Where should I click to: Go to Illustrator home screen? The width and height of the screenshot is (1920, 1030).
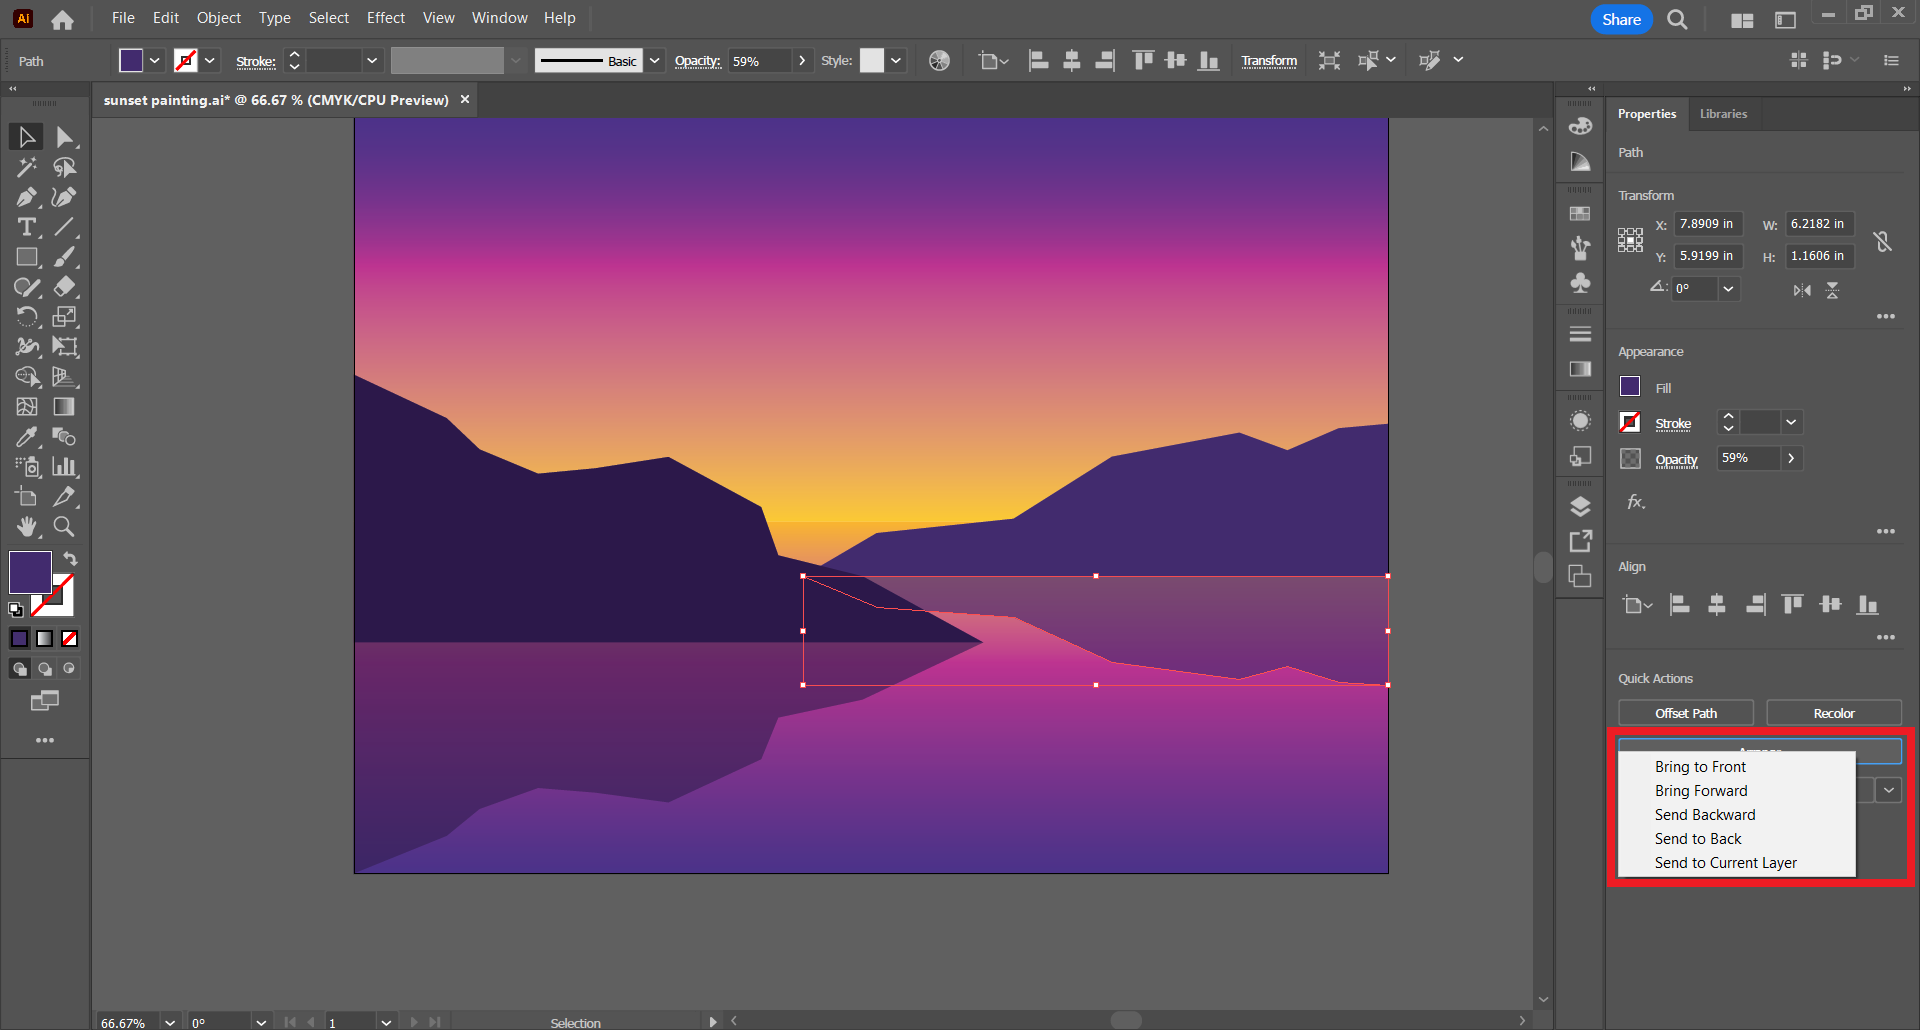[62, 19]
